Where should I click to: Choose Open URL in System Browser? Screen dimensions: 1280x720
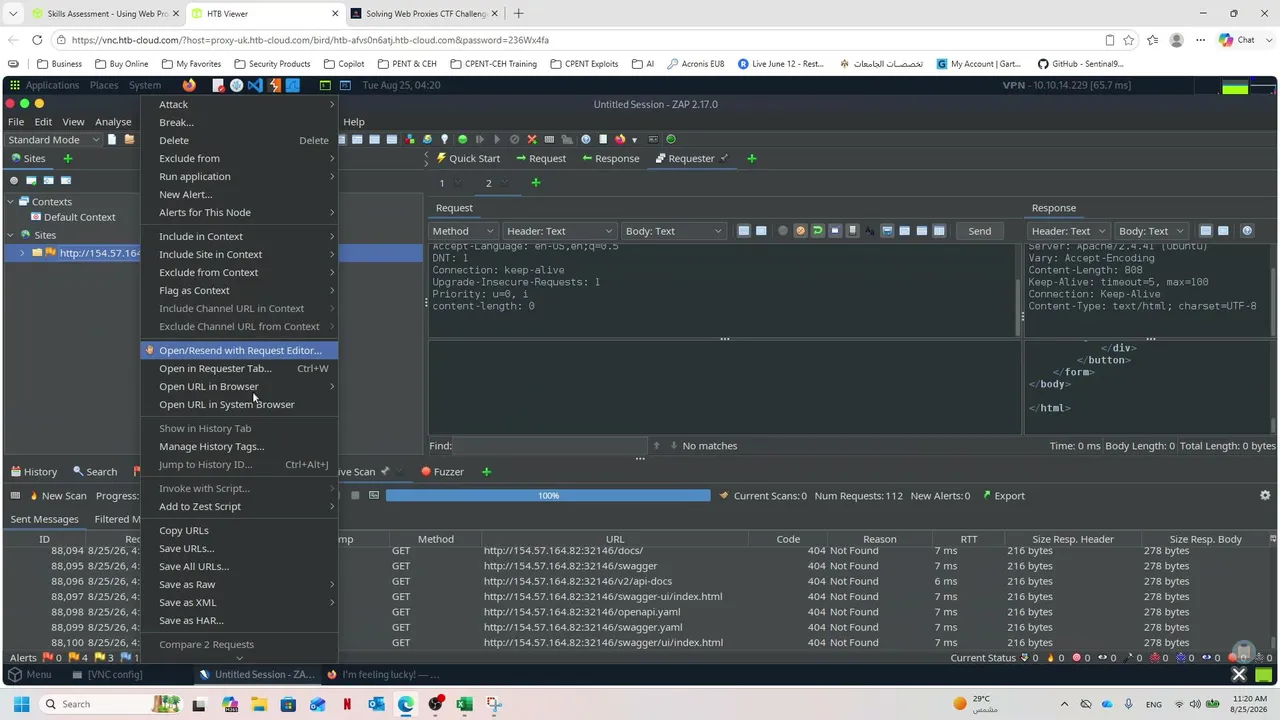pos(239,404)
